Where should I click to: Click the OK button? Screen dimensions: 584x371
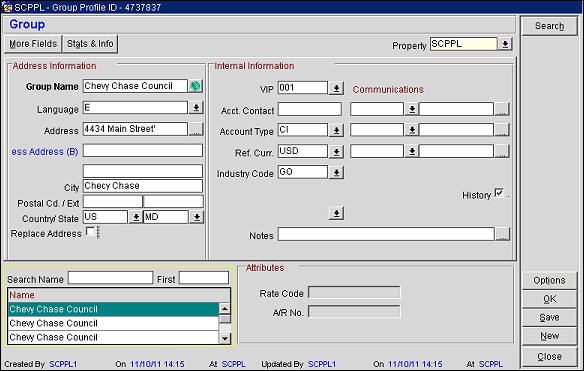point(549,299)
